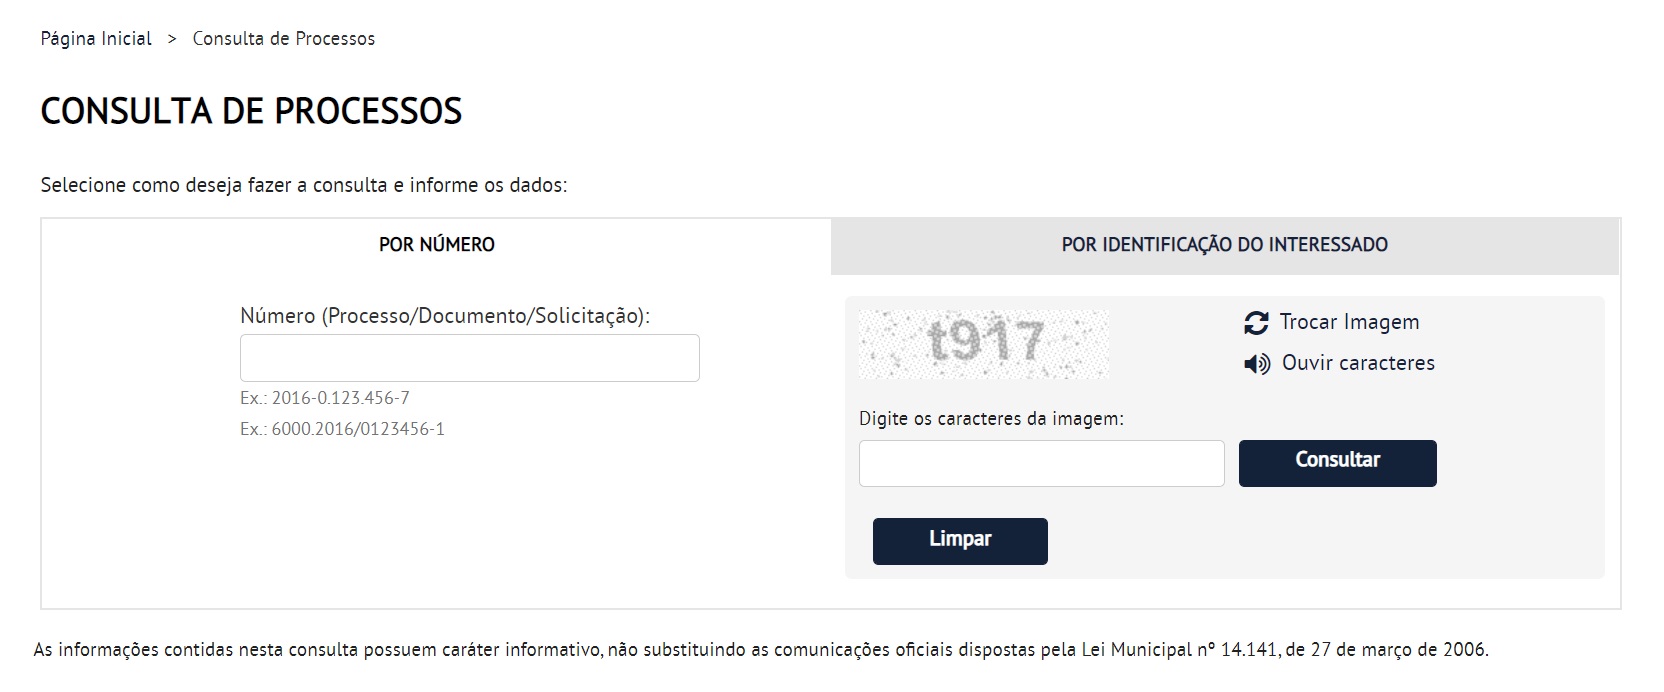Click the Consulta de Processos breadcrumb item

coord(283,39)
